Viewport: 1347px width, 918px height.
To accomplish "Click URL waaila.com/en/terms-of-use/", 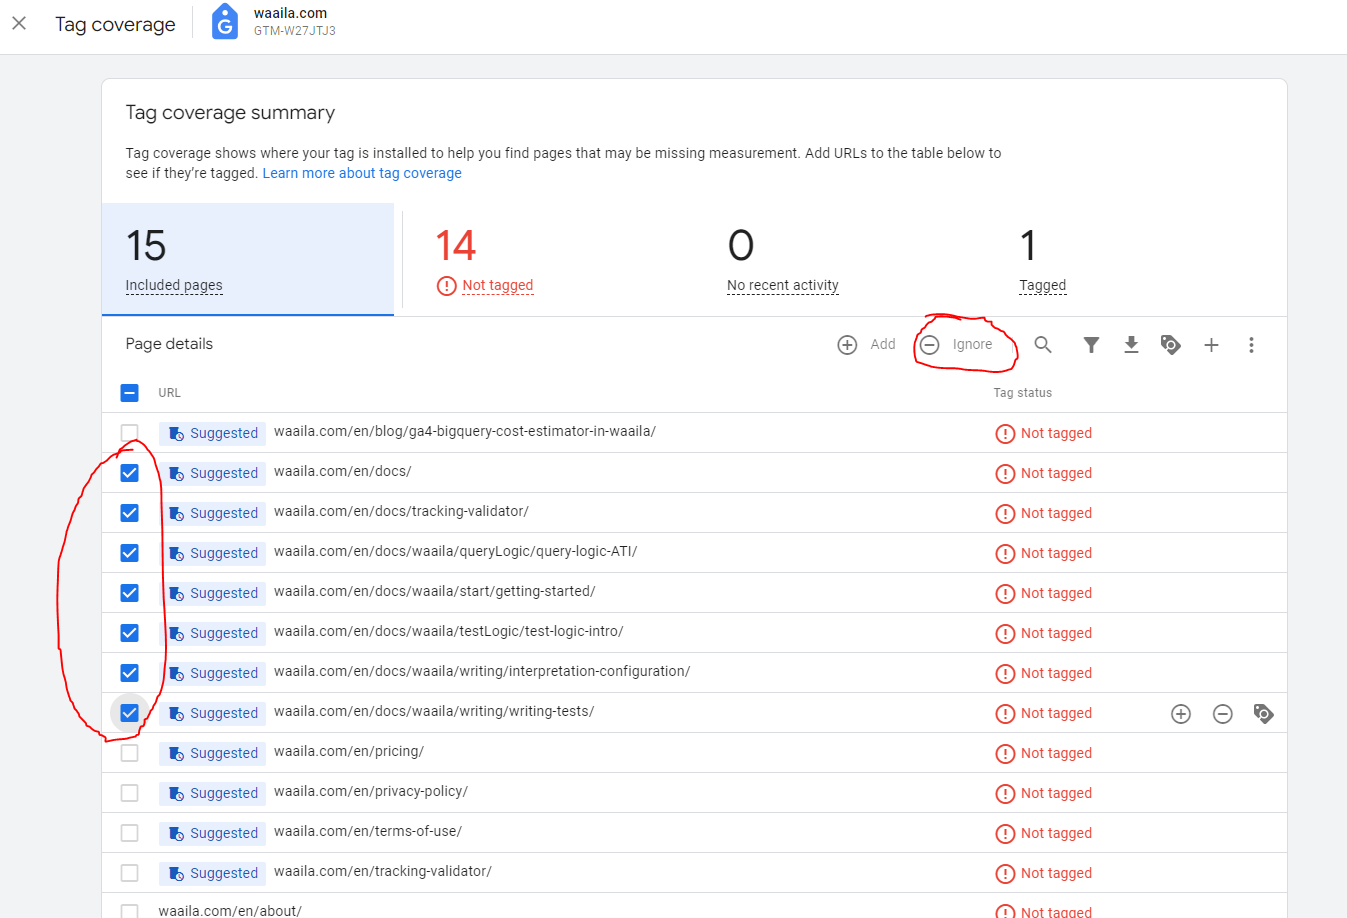I will coord(368,831).
